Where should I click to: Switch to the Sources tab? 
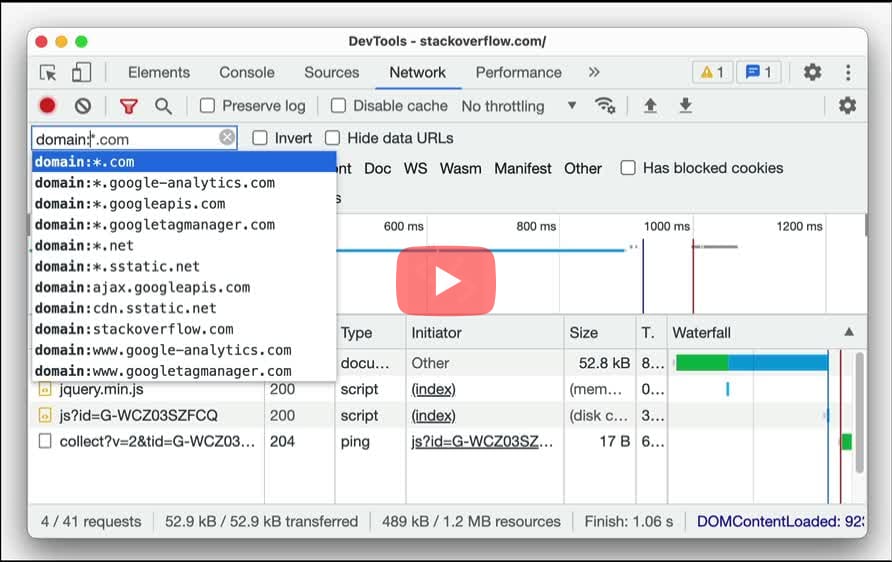pyautogui.click(x=332, y=73)
